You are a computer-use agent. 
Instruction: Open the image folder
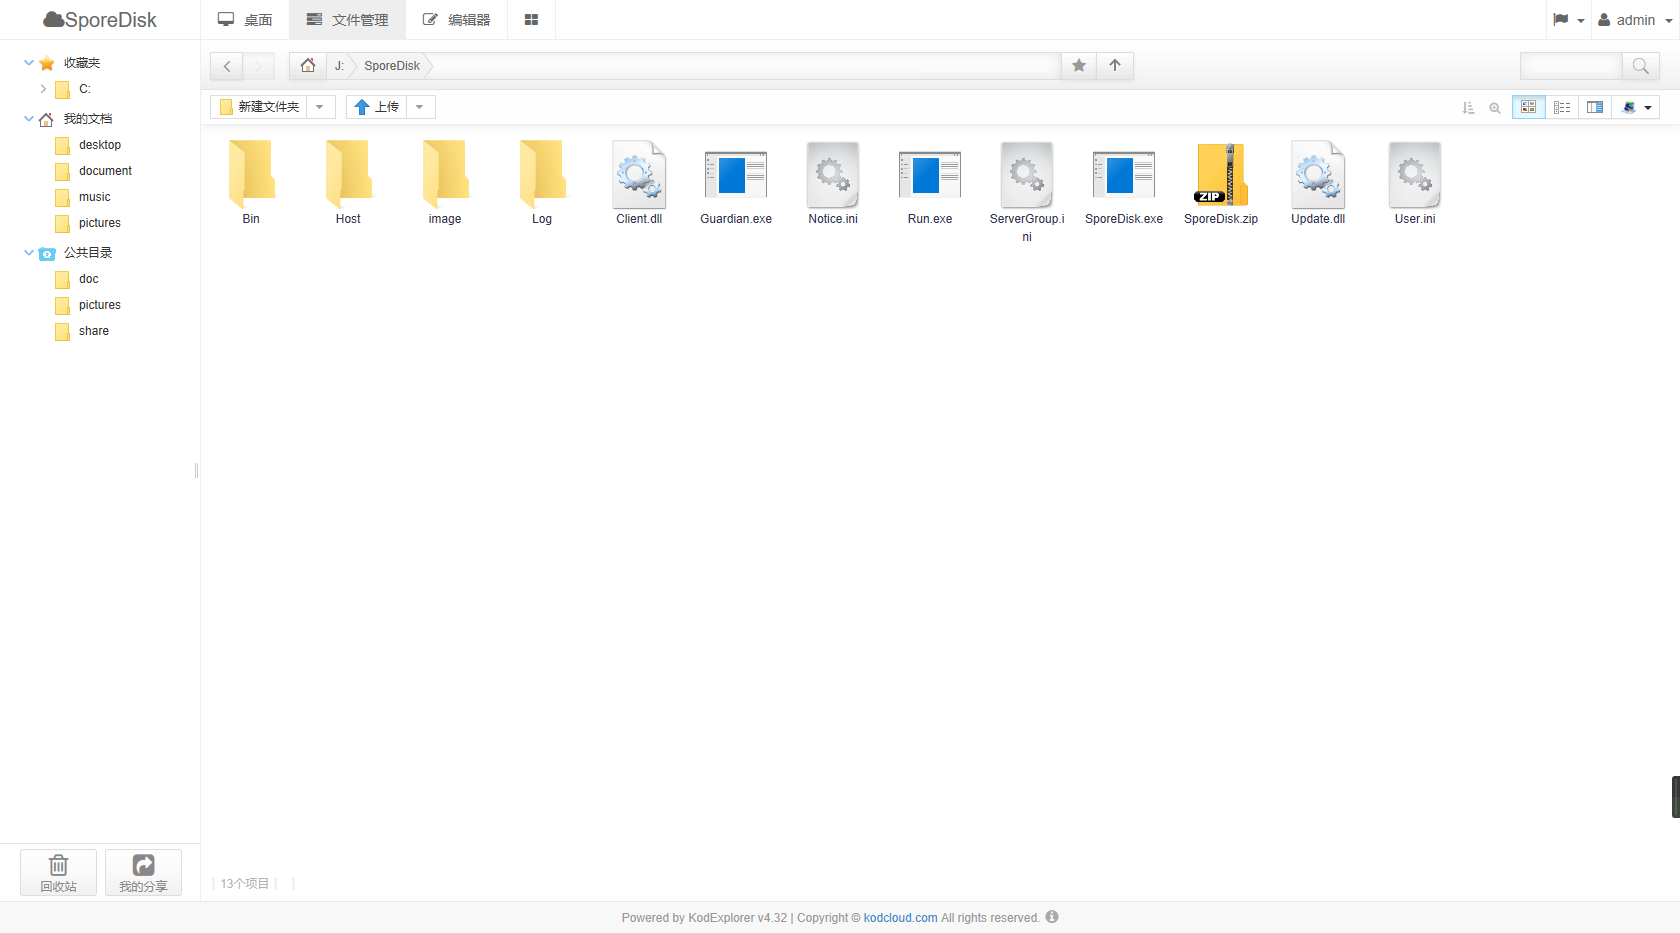[x=445, y=183]
